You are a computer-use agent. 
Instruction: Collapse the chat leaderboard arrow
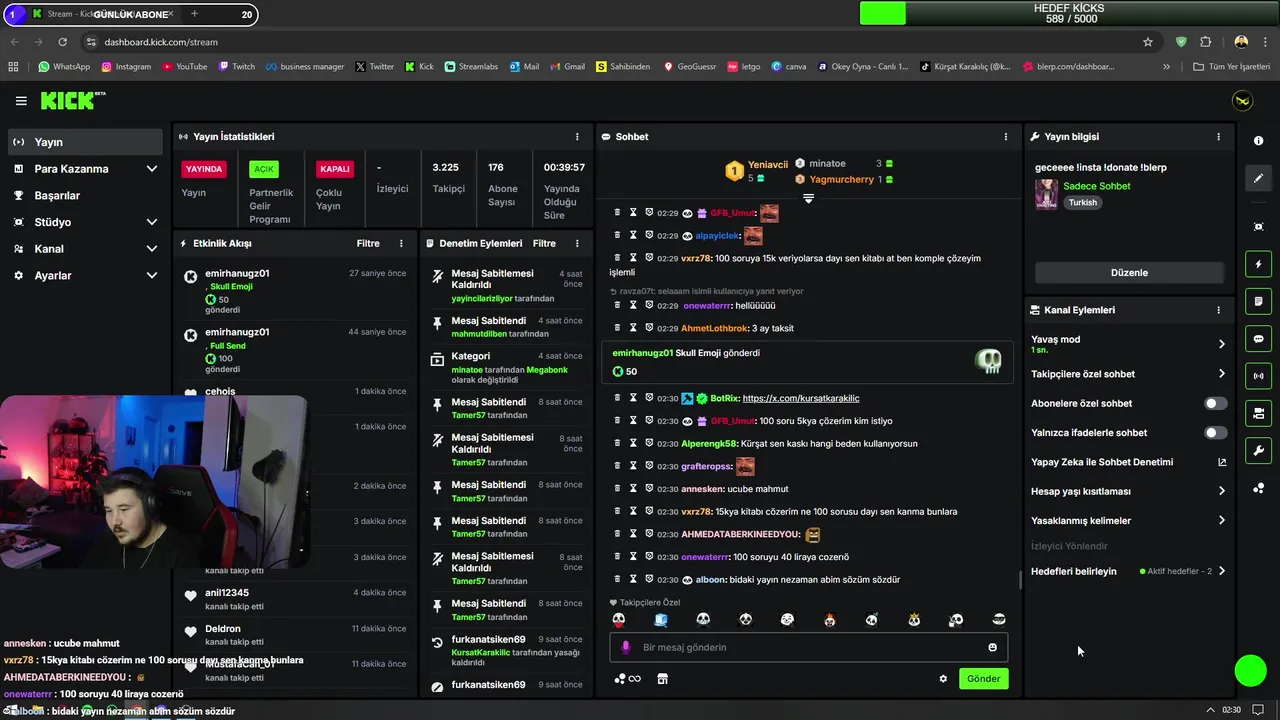point(808,198)
